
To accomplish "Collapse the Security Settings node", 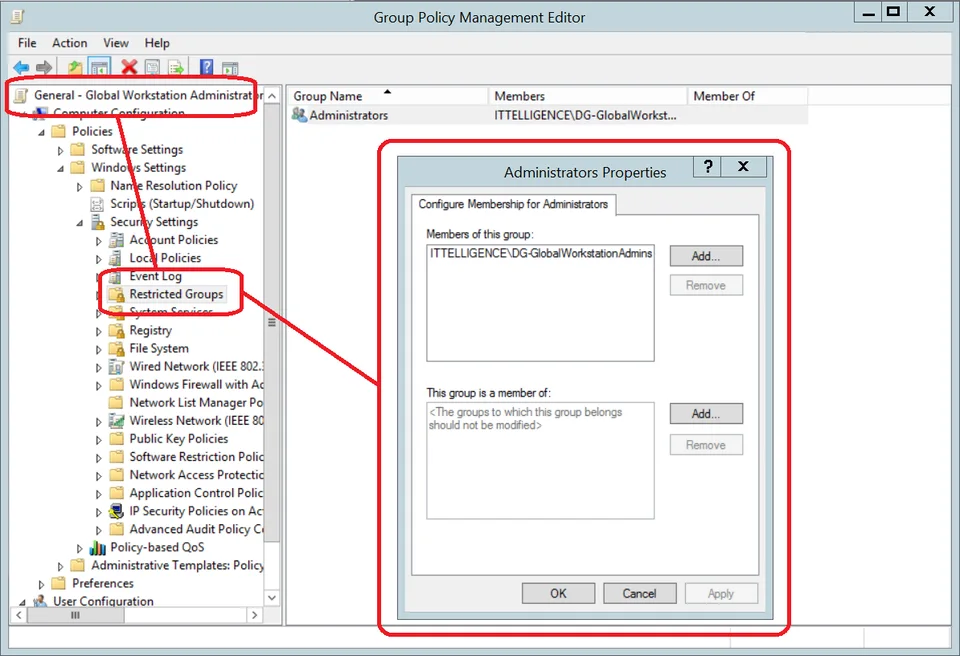I will pyautogui.click(x=80, y=223).
